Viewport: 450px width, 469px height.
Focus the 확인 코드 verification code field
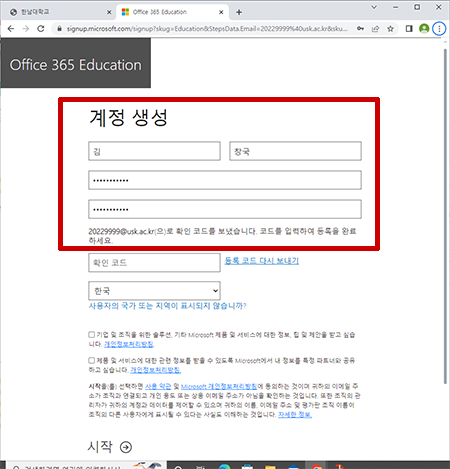pyautogui.click(x=154, y=263)
